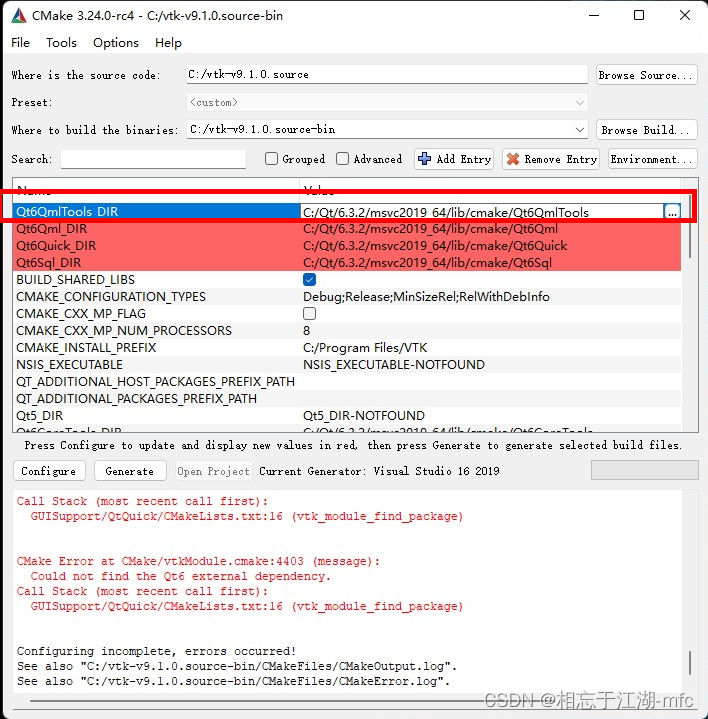Click the CMAKE_CXX_MP_FLAG entry name
This screenshot has height=719, width=708.
81,314
